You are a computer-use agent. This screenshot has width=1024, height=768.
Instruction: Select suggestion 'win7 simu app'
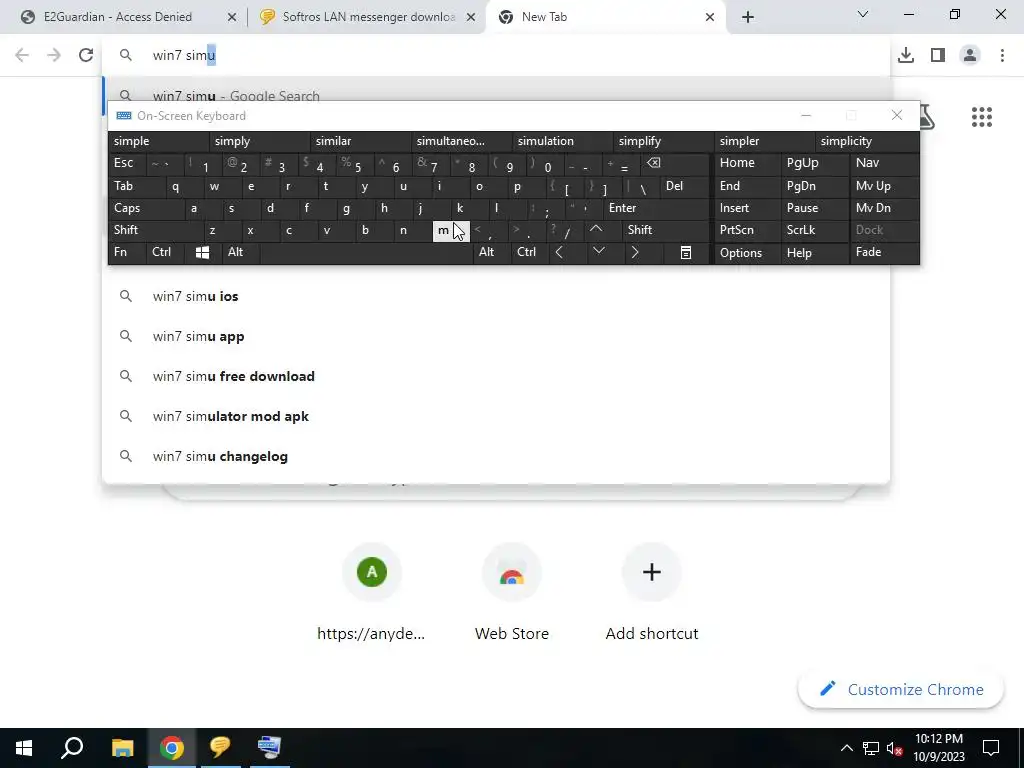[x=496, y=336]
